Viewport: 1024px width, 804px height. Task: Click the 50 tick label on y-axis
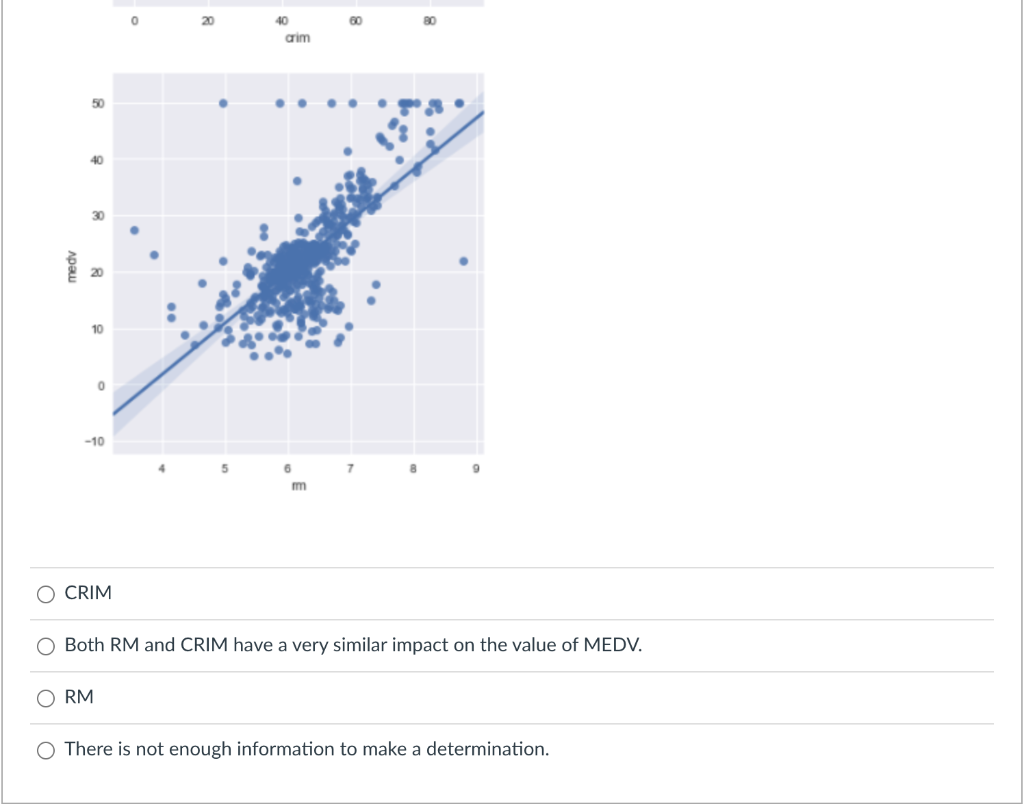99,104
